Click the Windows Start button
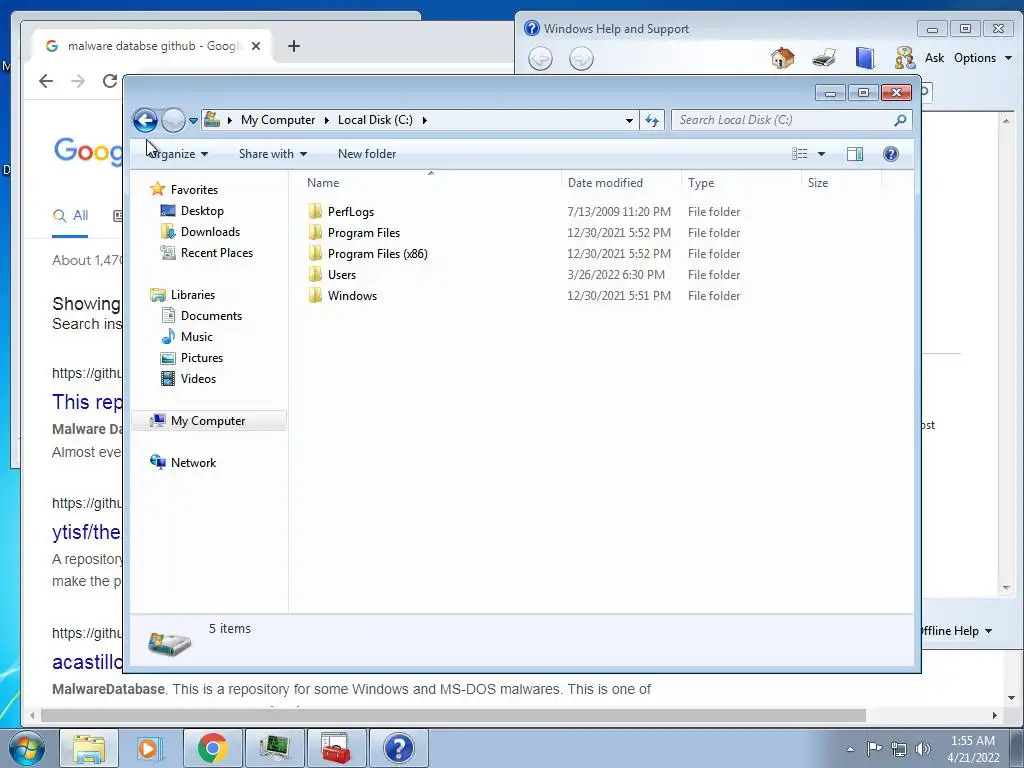Screen dimensions: 1024x768 26,748
